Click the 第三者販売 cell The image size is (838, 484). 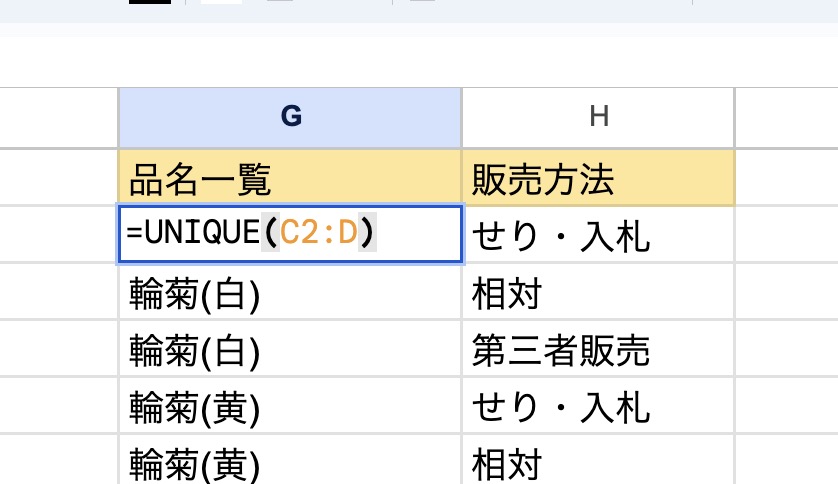click(x=598, y=350)
